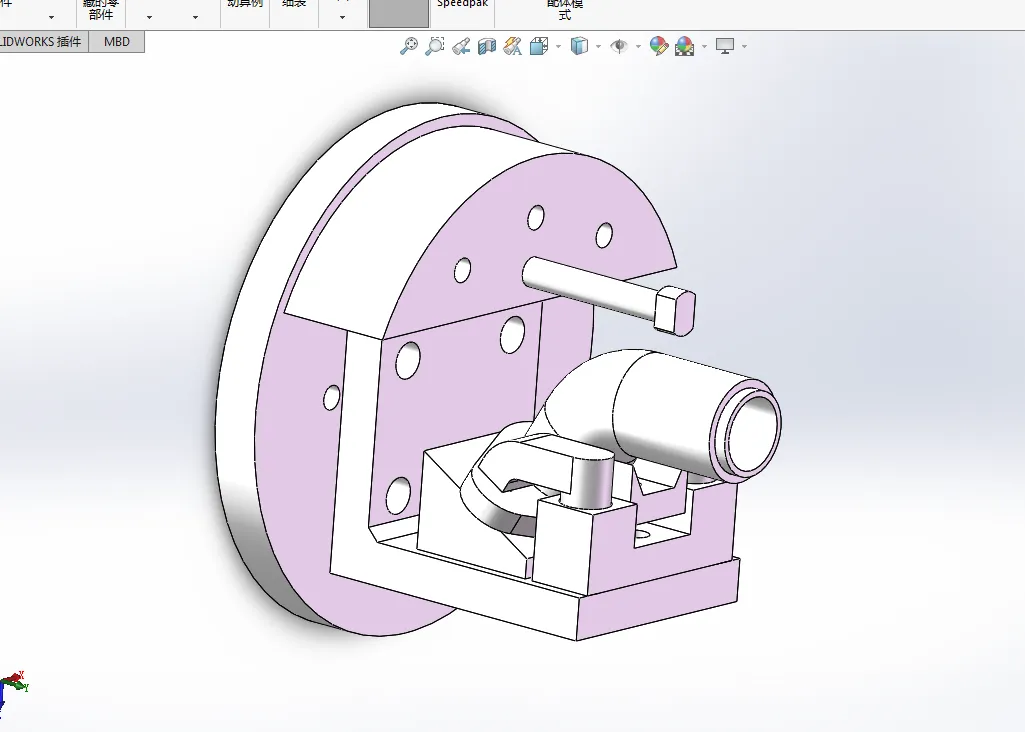Toggle Dynamic Annotation Views
This screenshot has height=732, width=1025.
[513, 46]
